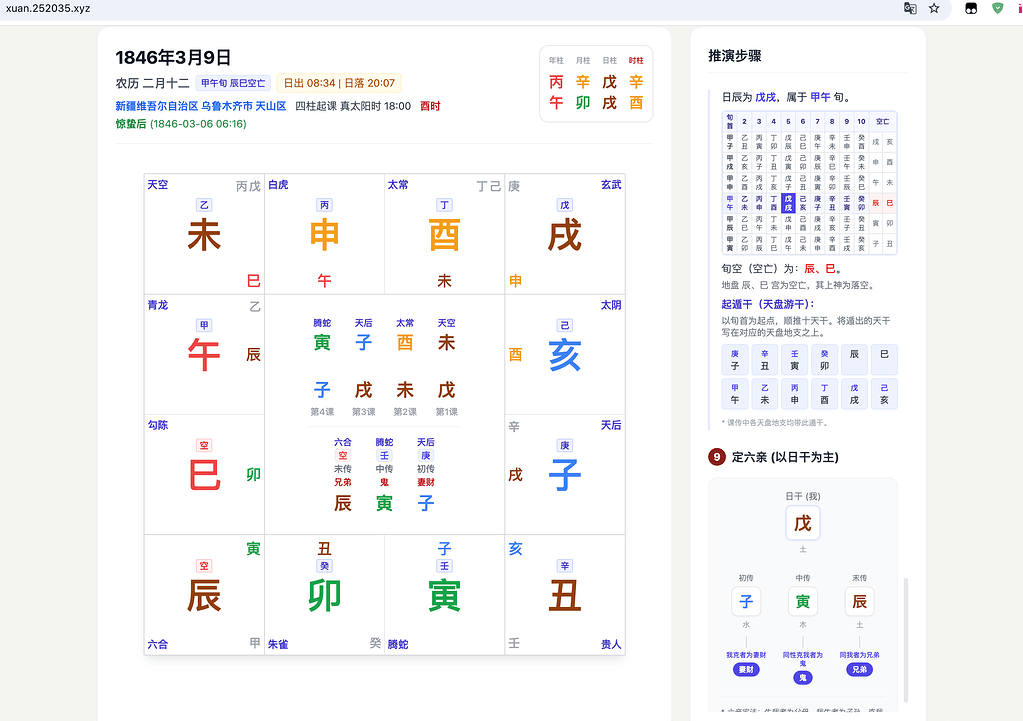Click the 庚子 chip in 遁干 list
1023x721 pixels.
coord(735,360)
